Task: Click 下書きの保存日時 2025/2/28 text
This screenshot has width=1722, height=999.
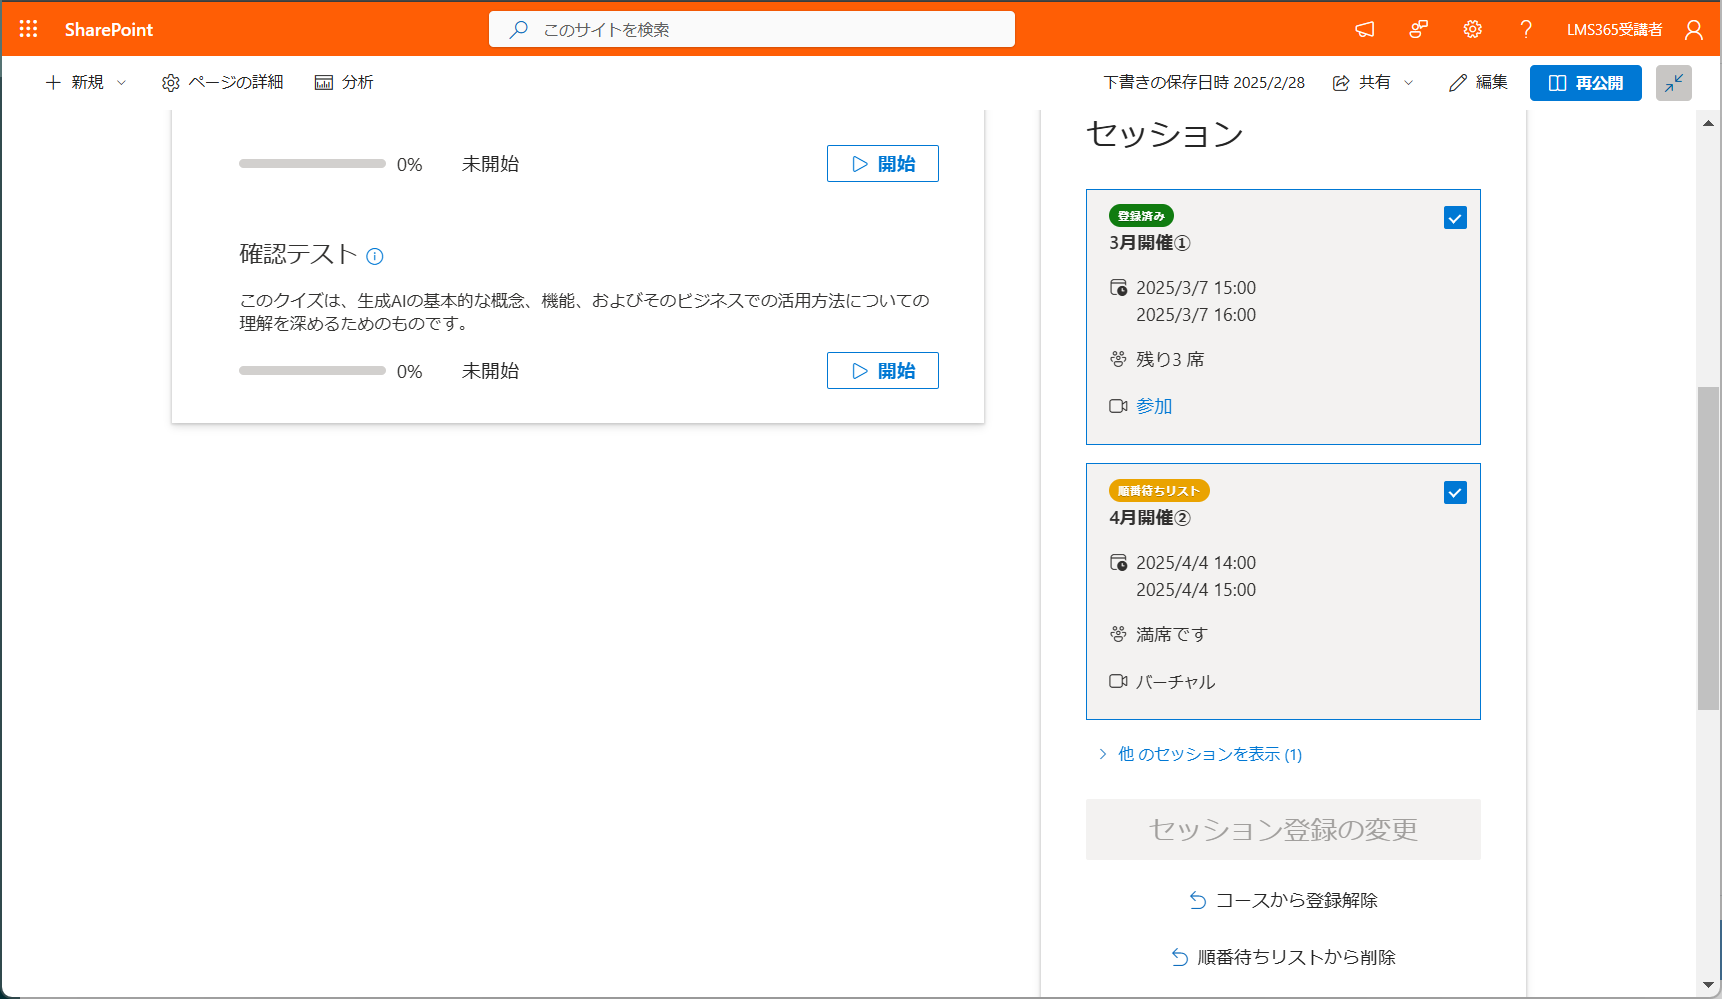Action: click(1204, 83)
